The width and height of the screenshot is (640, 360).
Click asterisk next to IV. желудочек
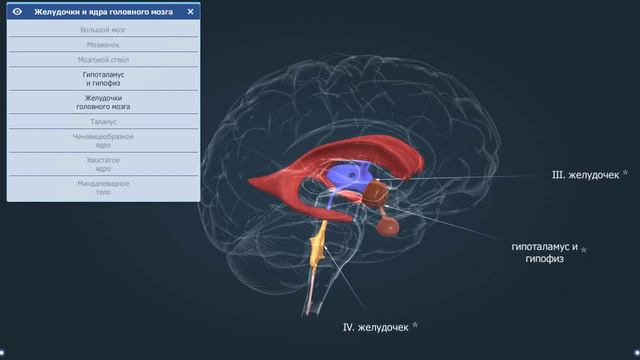[415, 325]
